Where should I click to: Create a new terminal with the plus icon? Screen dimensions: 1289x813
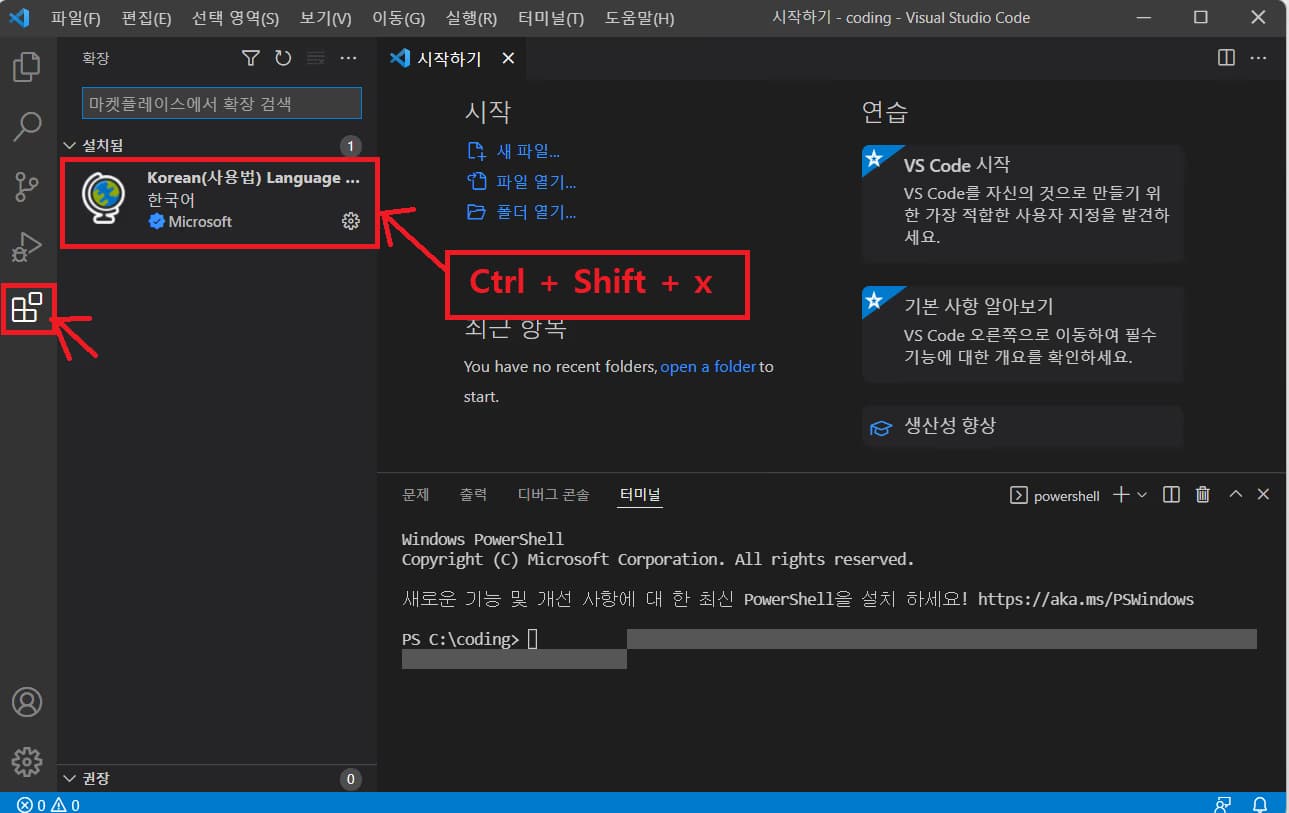(1119, 494)
